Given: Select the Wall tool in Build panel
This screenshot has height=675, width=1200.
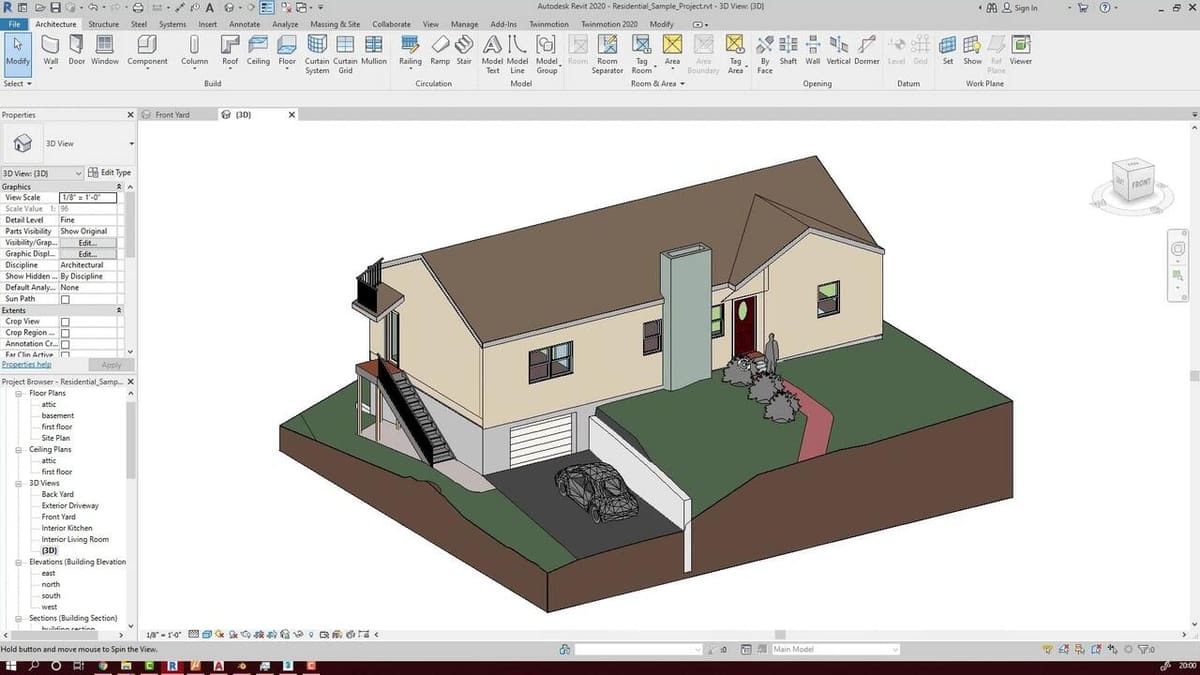Looking at the screenshot, I should click(50, 52).
